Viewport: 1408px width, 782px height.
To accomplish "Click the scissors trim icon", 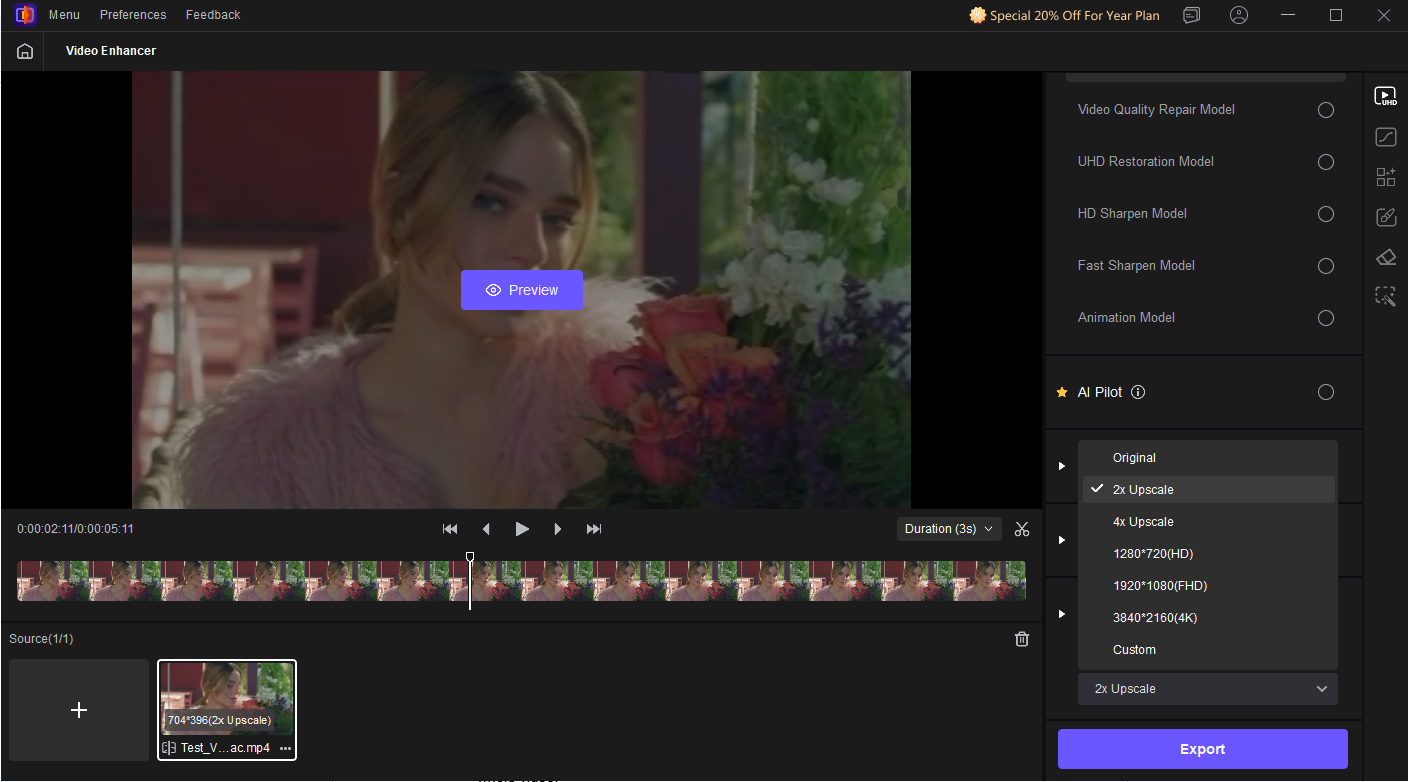I will click(x=1021, y=529).
